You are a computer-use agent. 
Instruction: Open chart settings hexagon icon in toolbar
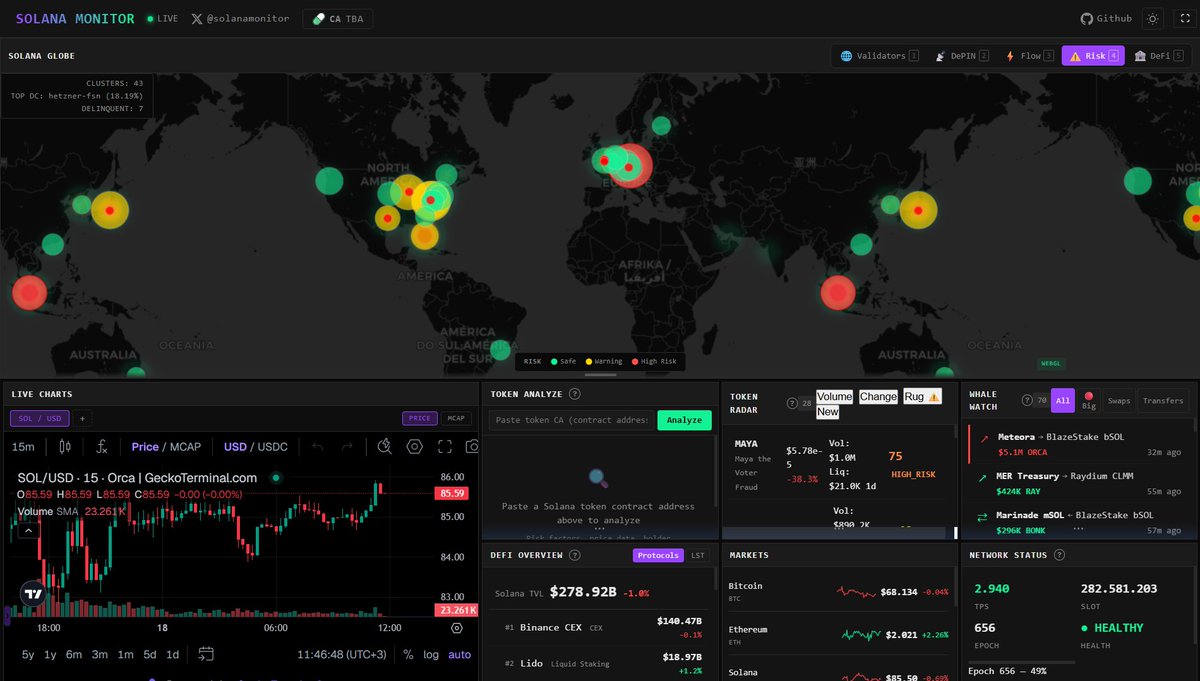pos(415,447)
